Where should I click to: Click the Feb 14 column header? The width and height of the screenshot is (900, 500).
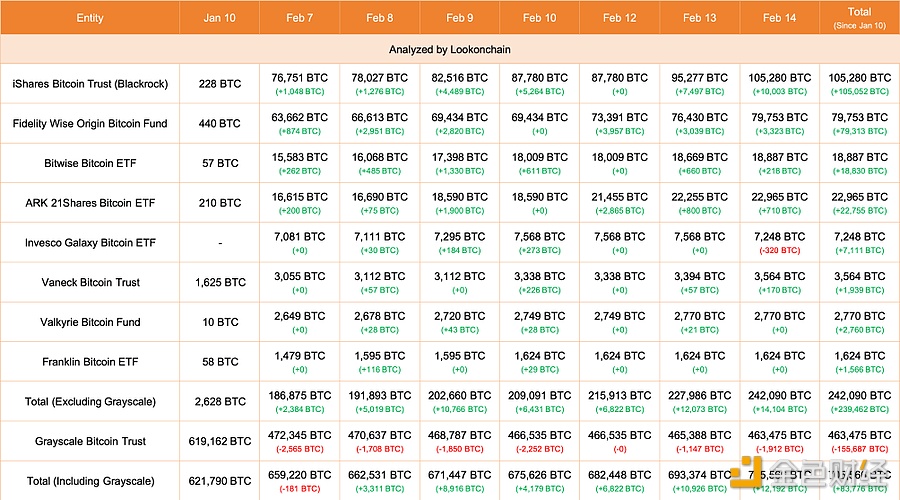779,18
